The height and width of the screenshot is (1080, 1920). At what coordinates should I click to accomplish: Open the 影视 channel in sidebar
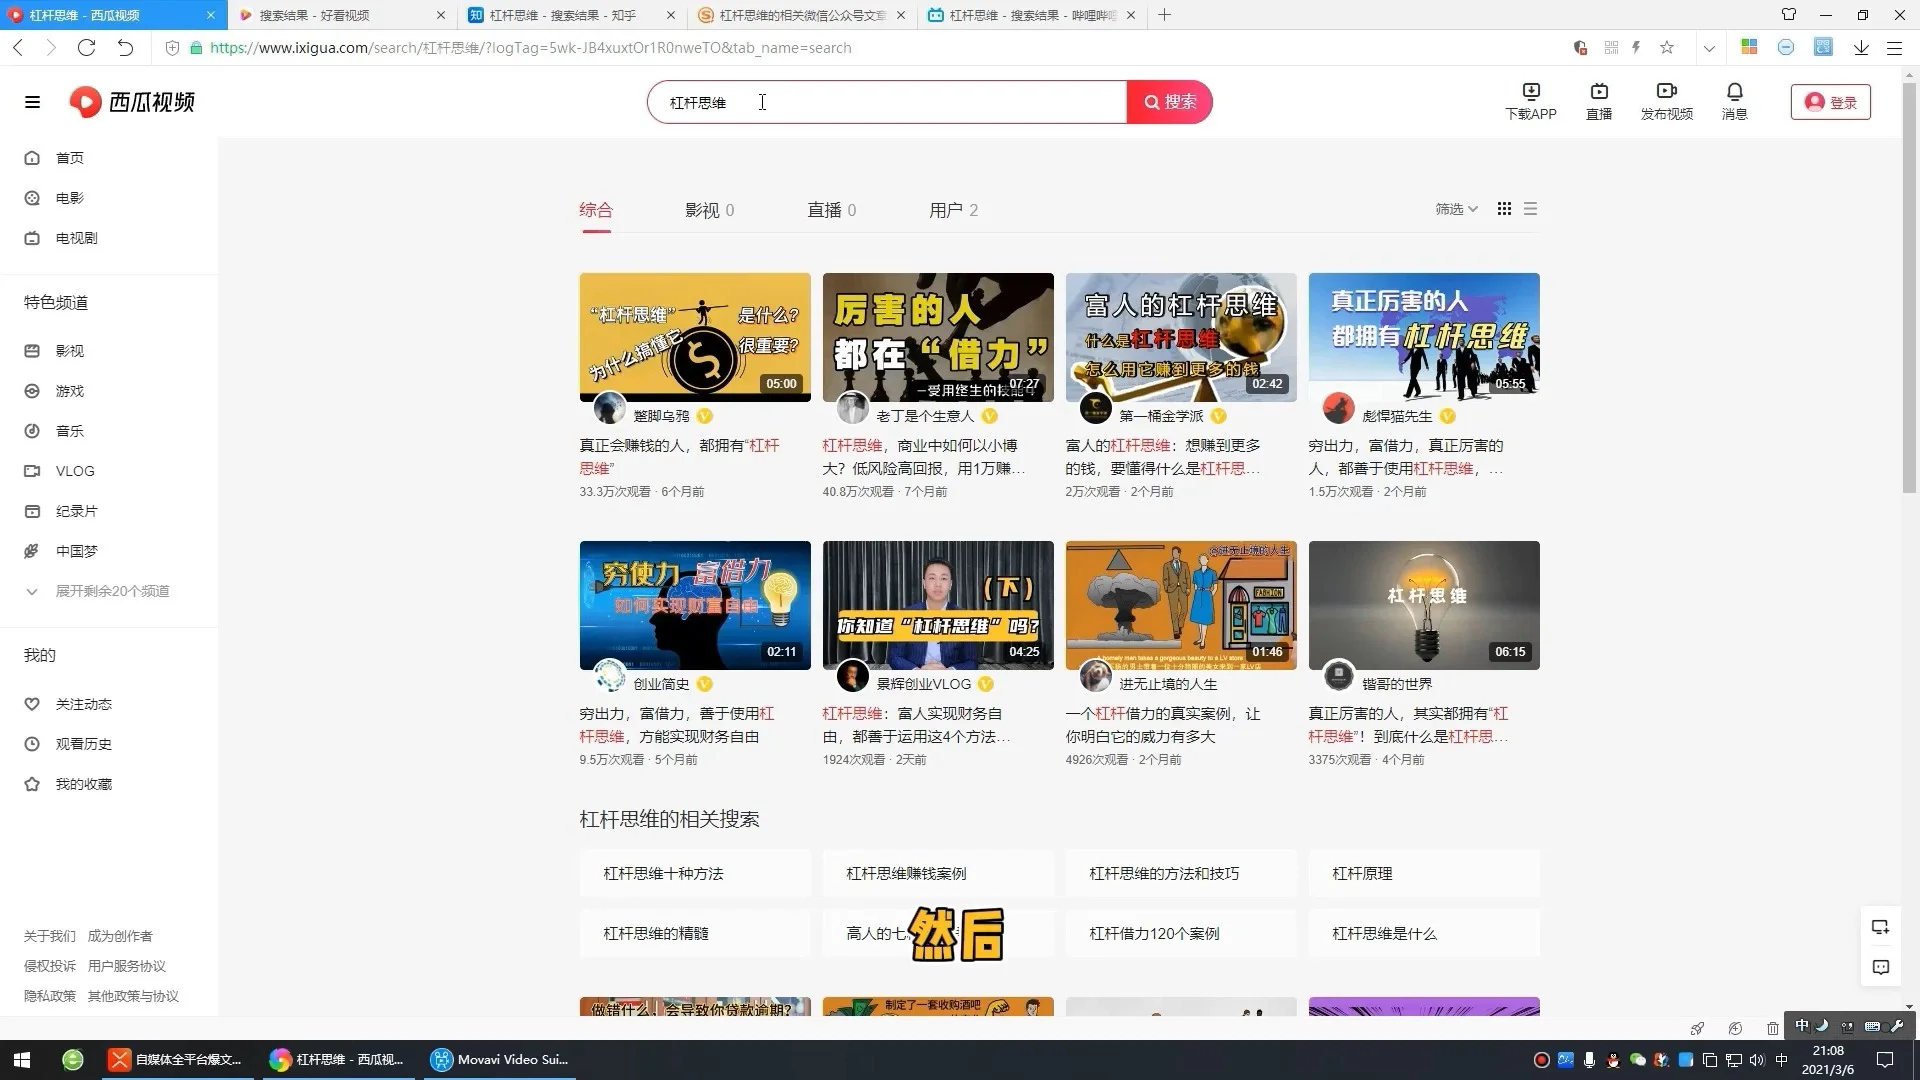70,351
